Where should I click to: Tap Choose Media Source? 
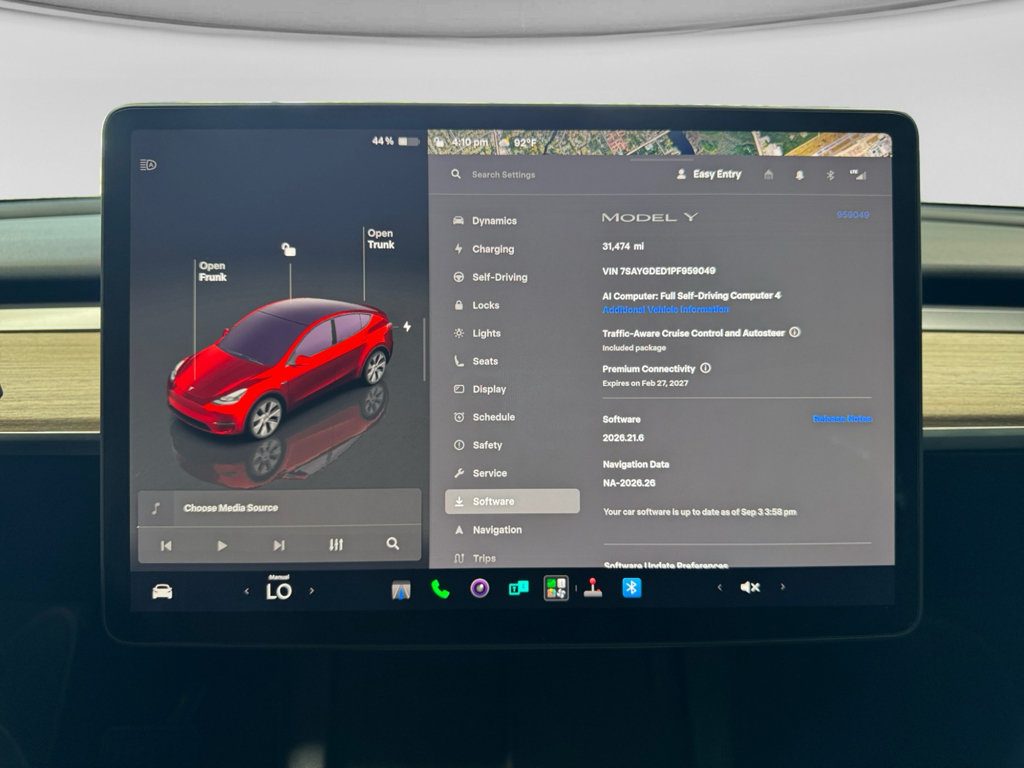(x=231, y=507)
